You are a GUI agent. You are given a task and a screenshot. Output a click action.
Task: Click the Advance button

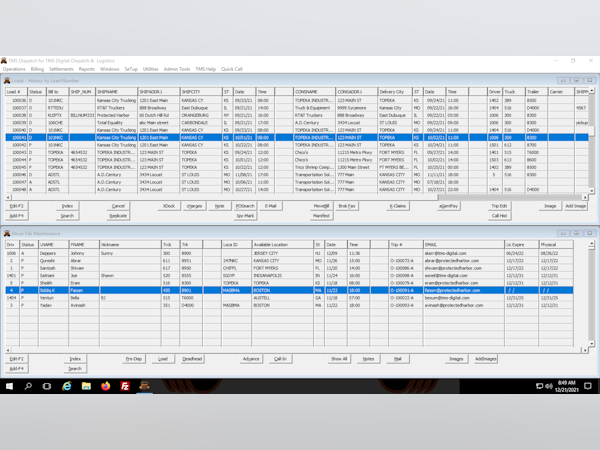click(251, 359)
